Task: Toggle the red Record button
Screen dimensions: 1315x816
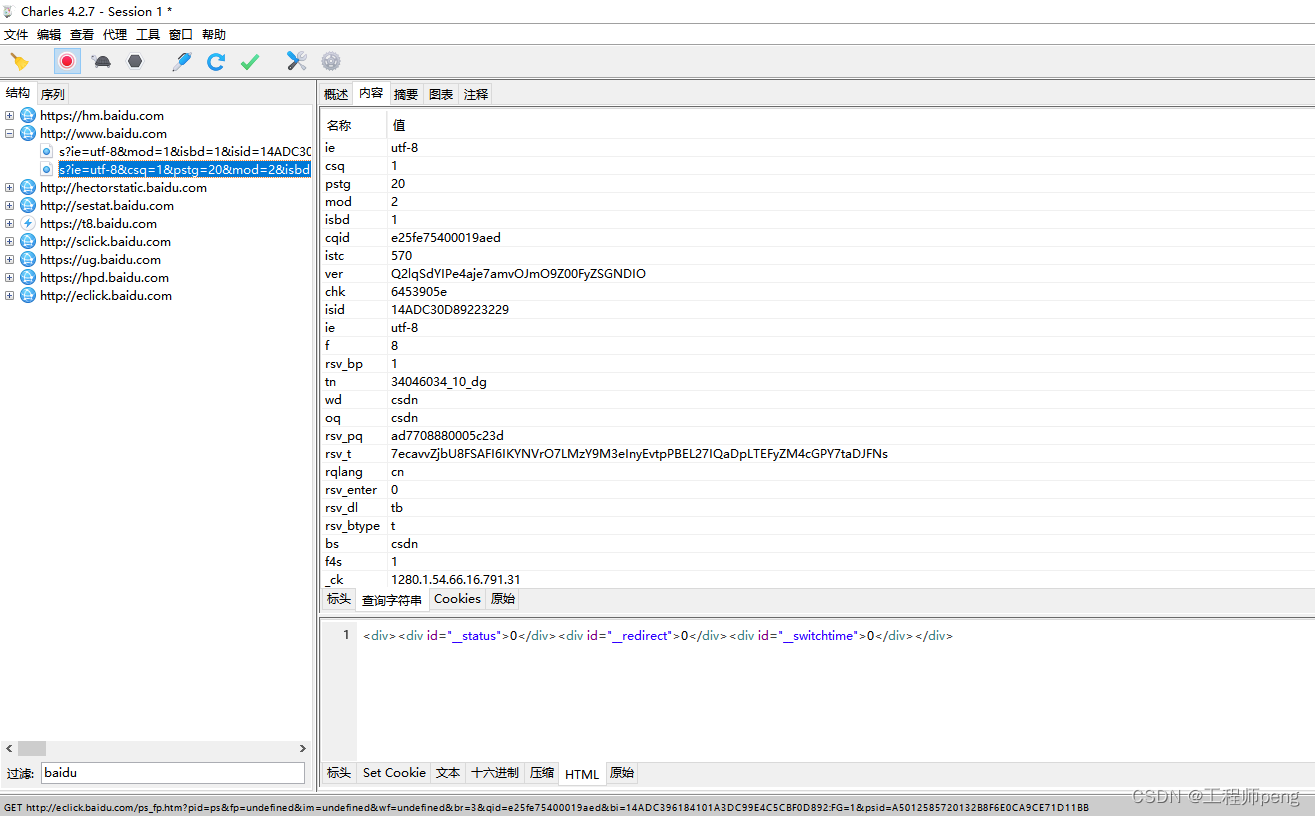Action: tap(67, 62)
